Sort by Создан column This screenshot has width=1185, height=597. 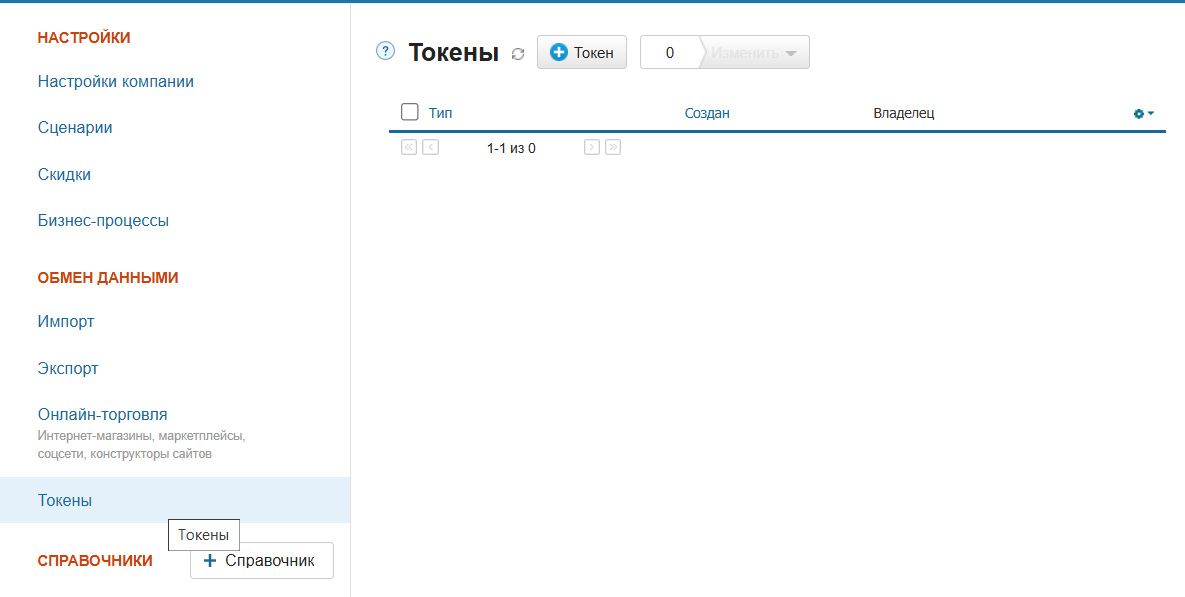(x=707, y=113)
